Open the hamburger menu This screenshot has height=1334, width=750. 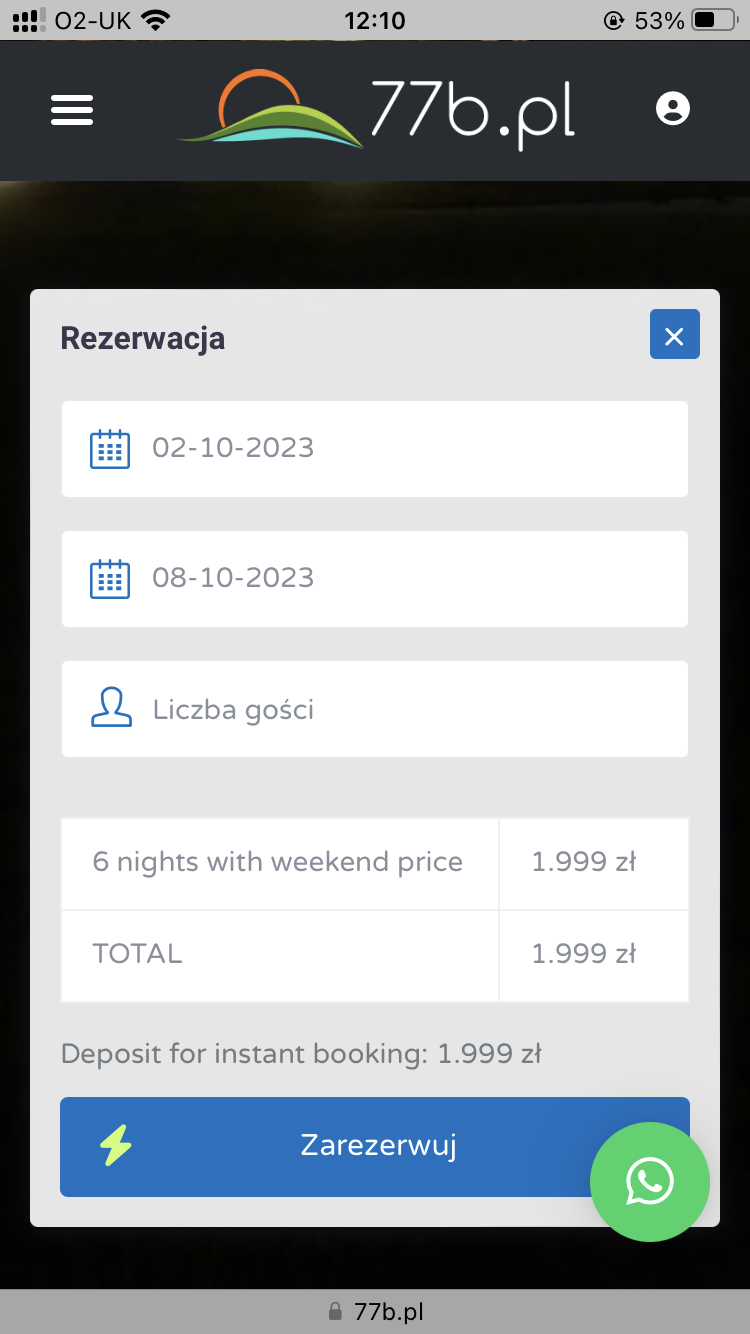click(x=72, y=109)
